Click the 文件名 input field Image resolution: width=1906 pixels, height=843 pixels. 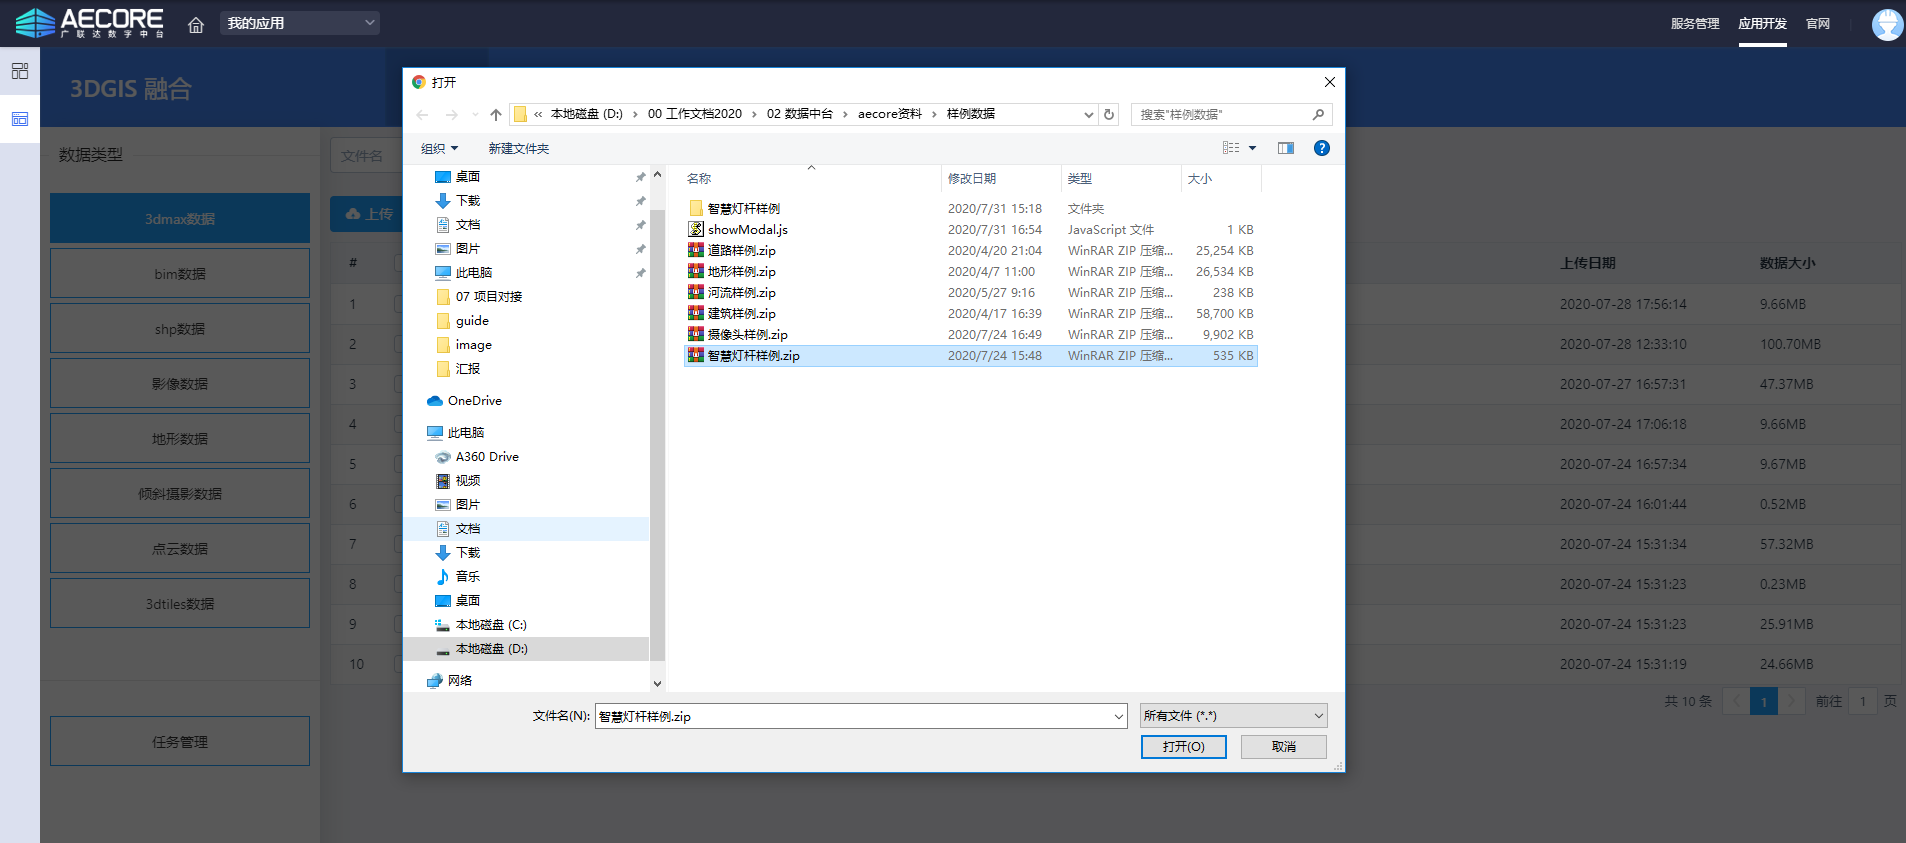point(853,716)
